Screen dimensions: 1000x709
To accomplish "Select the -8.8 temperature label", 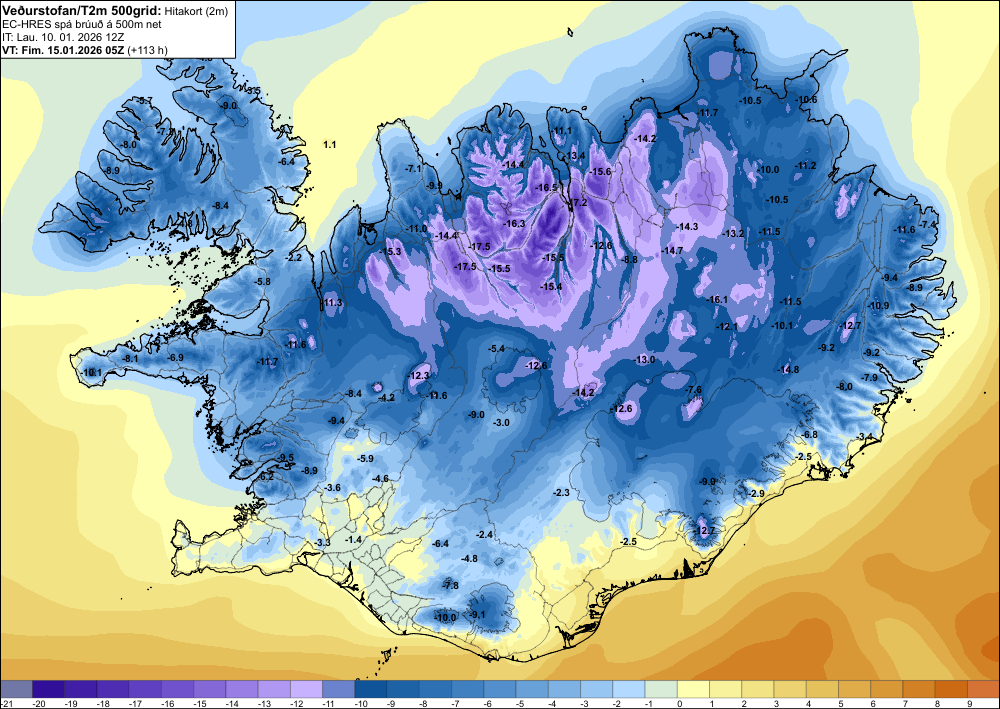I will tap(629, 259).
